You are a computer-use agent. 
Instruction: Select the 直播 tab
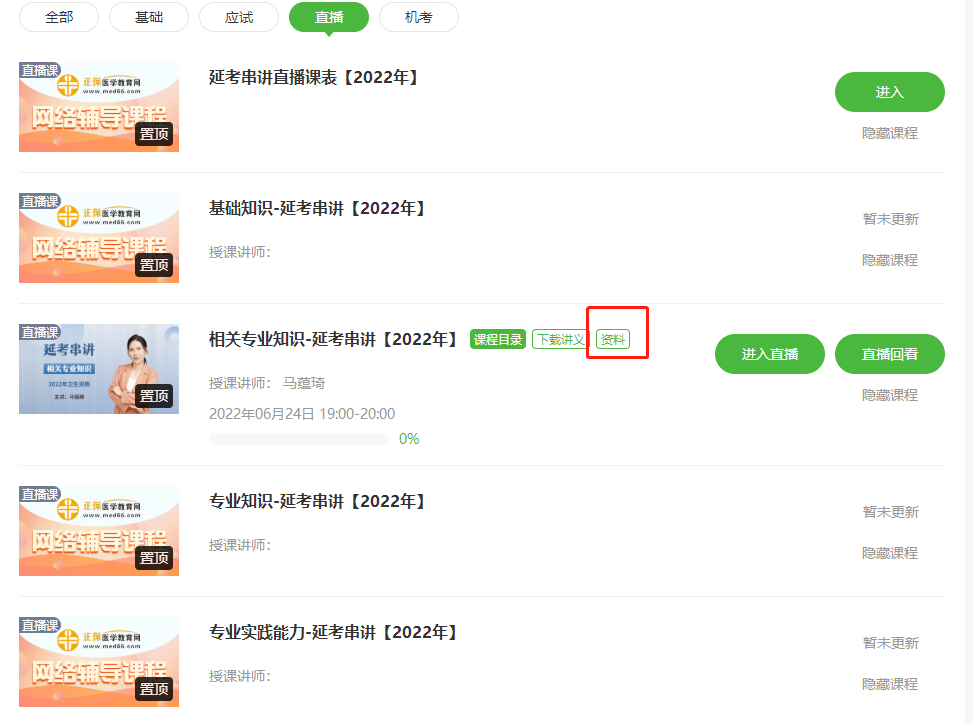pos(329,17)
